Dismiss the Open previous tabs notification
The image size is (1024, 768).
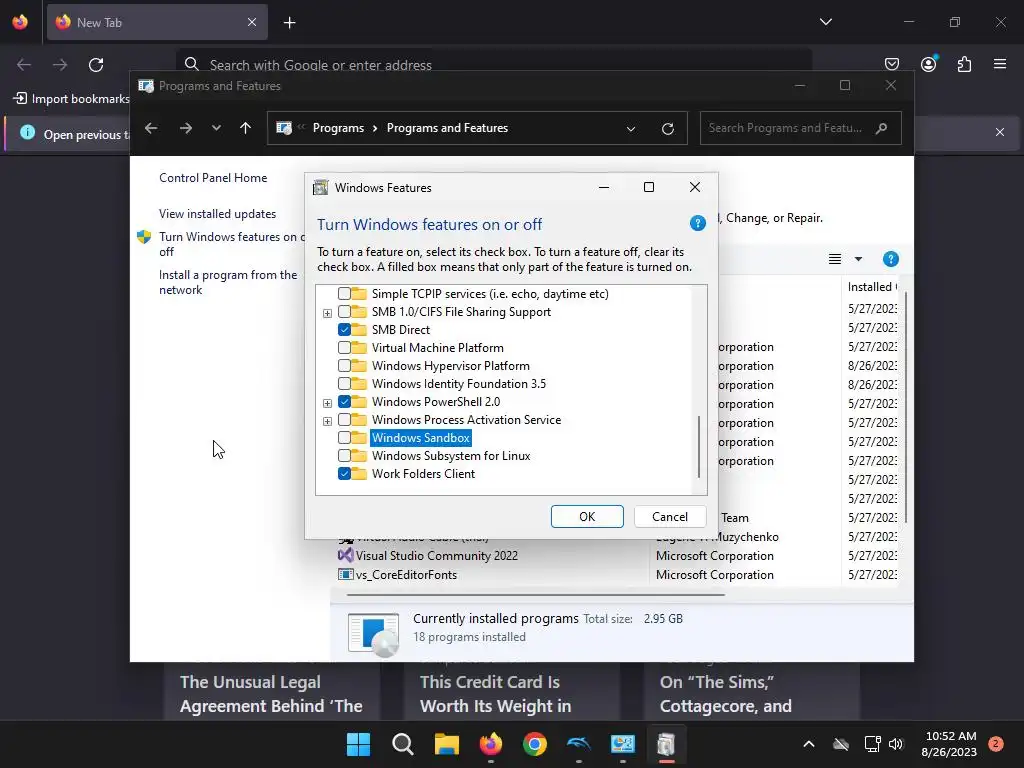click(x=1000, y=132)
